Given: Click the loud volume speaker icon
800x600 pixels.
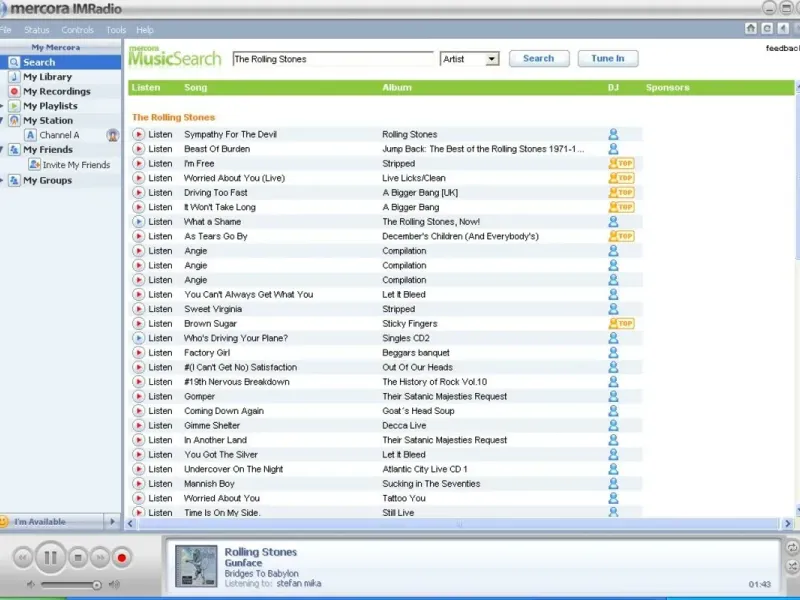Looking at the screenshot, I should 114,585.
